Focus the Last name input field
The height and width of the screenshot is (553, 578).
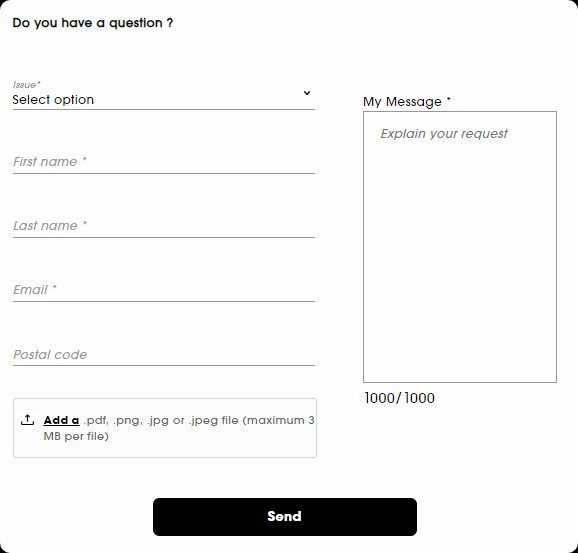click(x=164, y=225)
